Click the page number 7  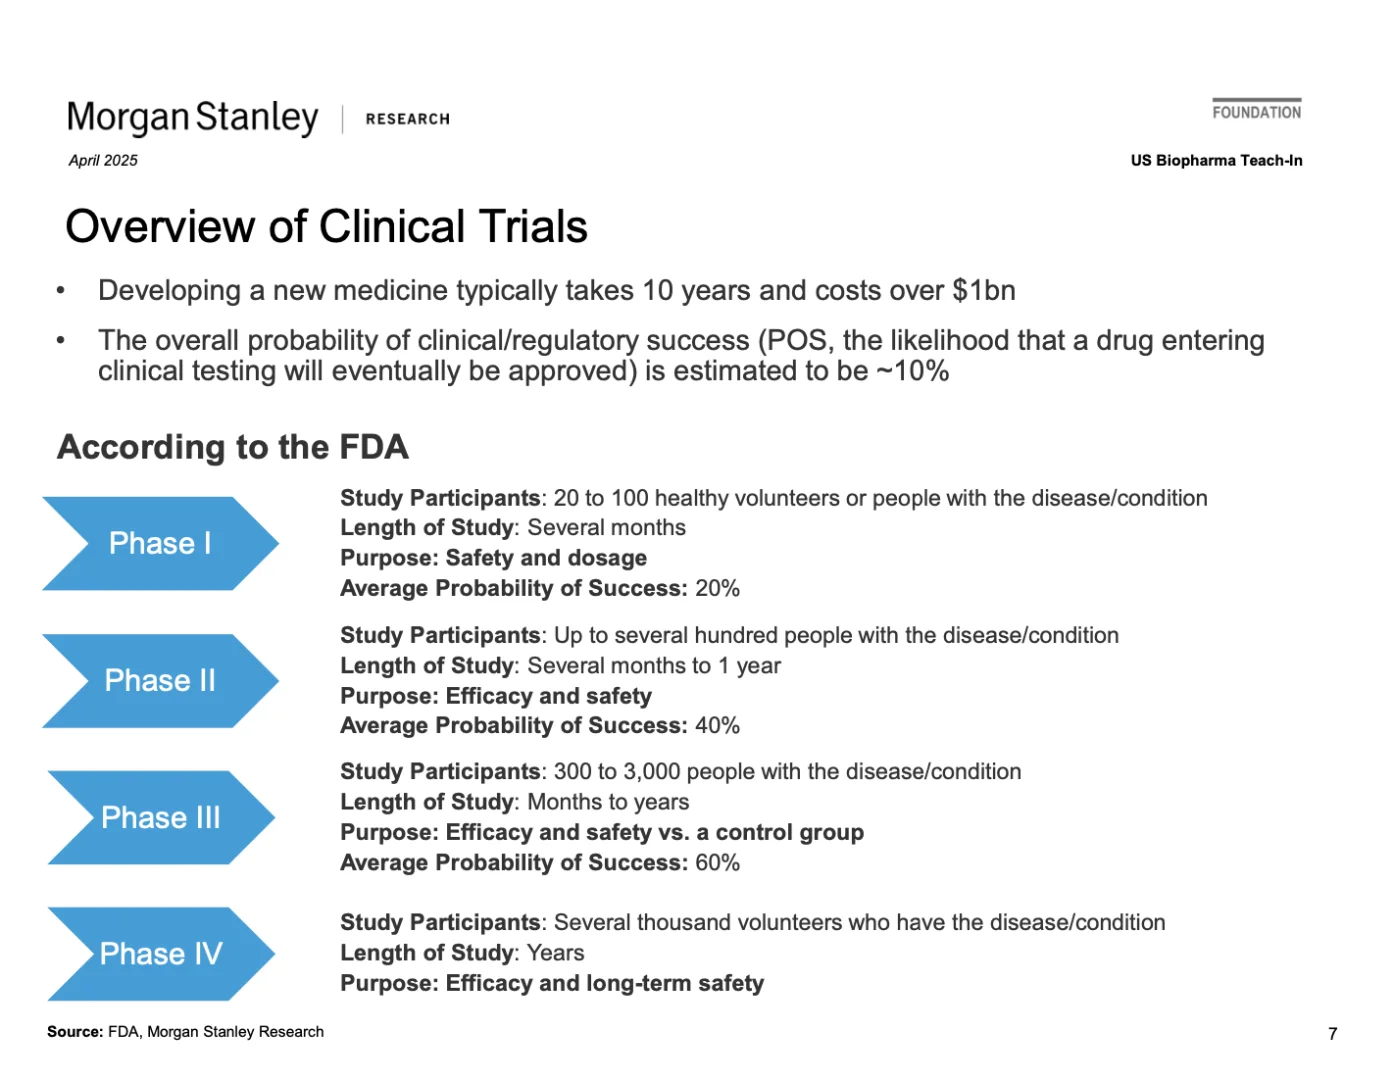pos(1332,1034)
